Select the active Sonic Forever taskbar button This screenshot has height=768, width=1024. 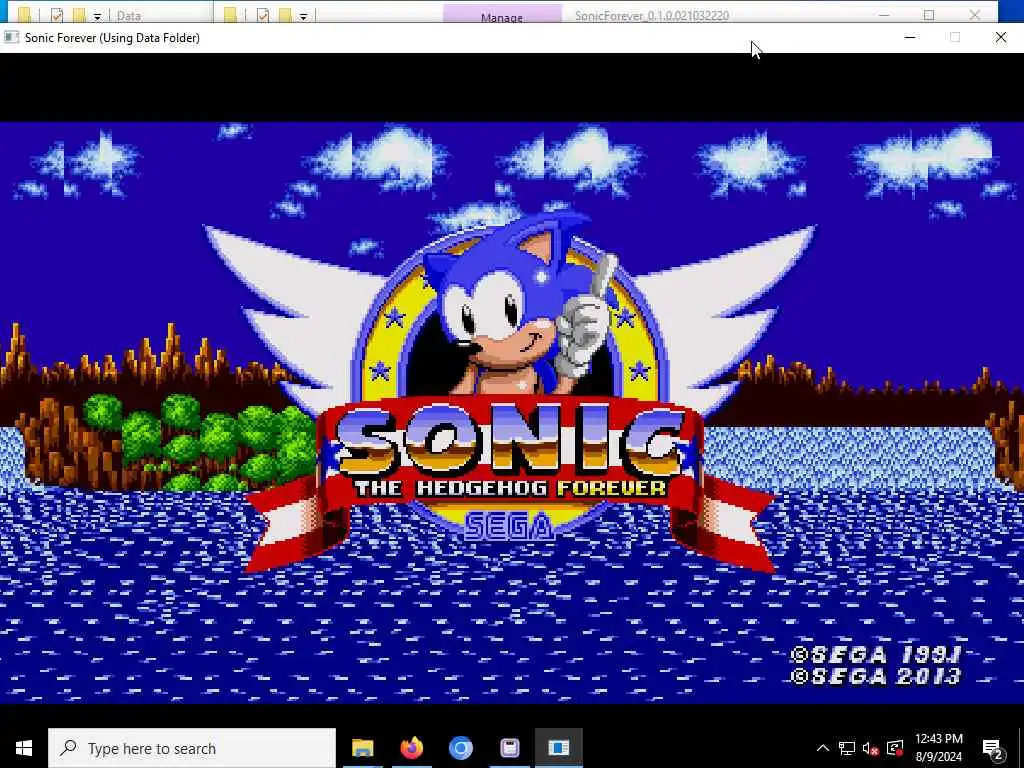pos(558,748)
